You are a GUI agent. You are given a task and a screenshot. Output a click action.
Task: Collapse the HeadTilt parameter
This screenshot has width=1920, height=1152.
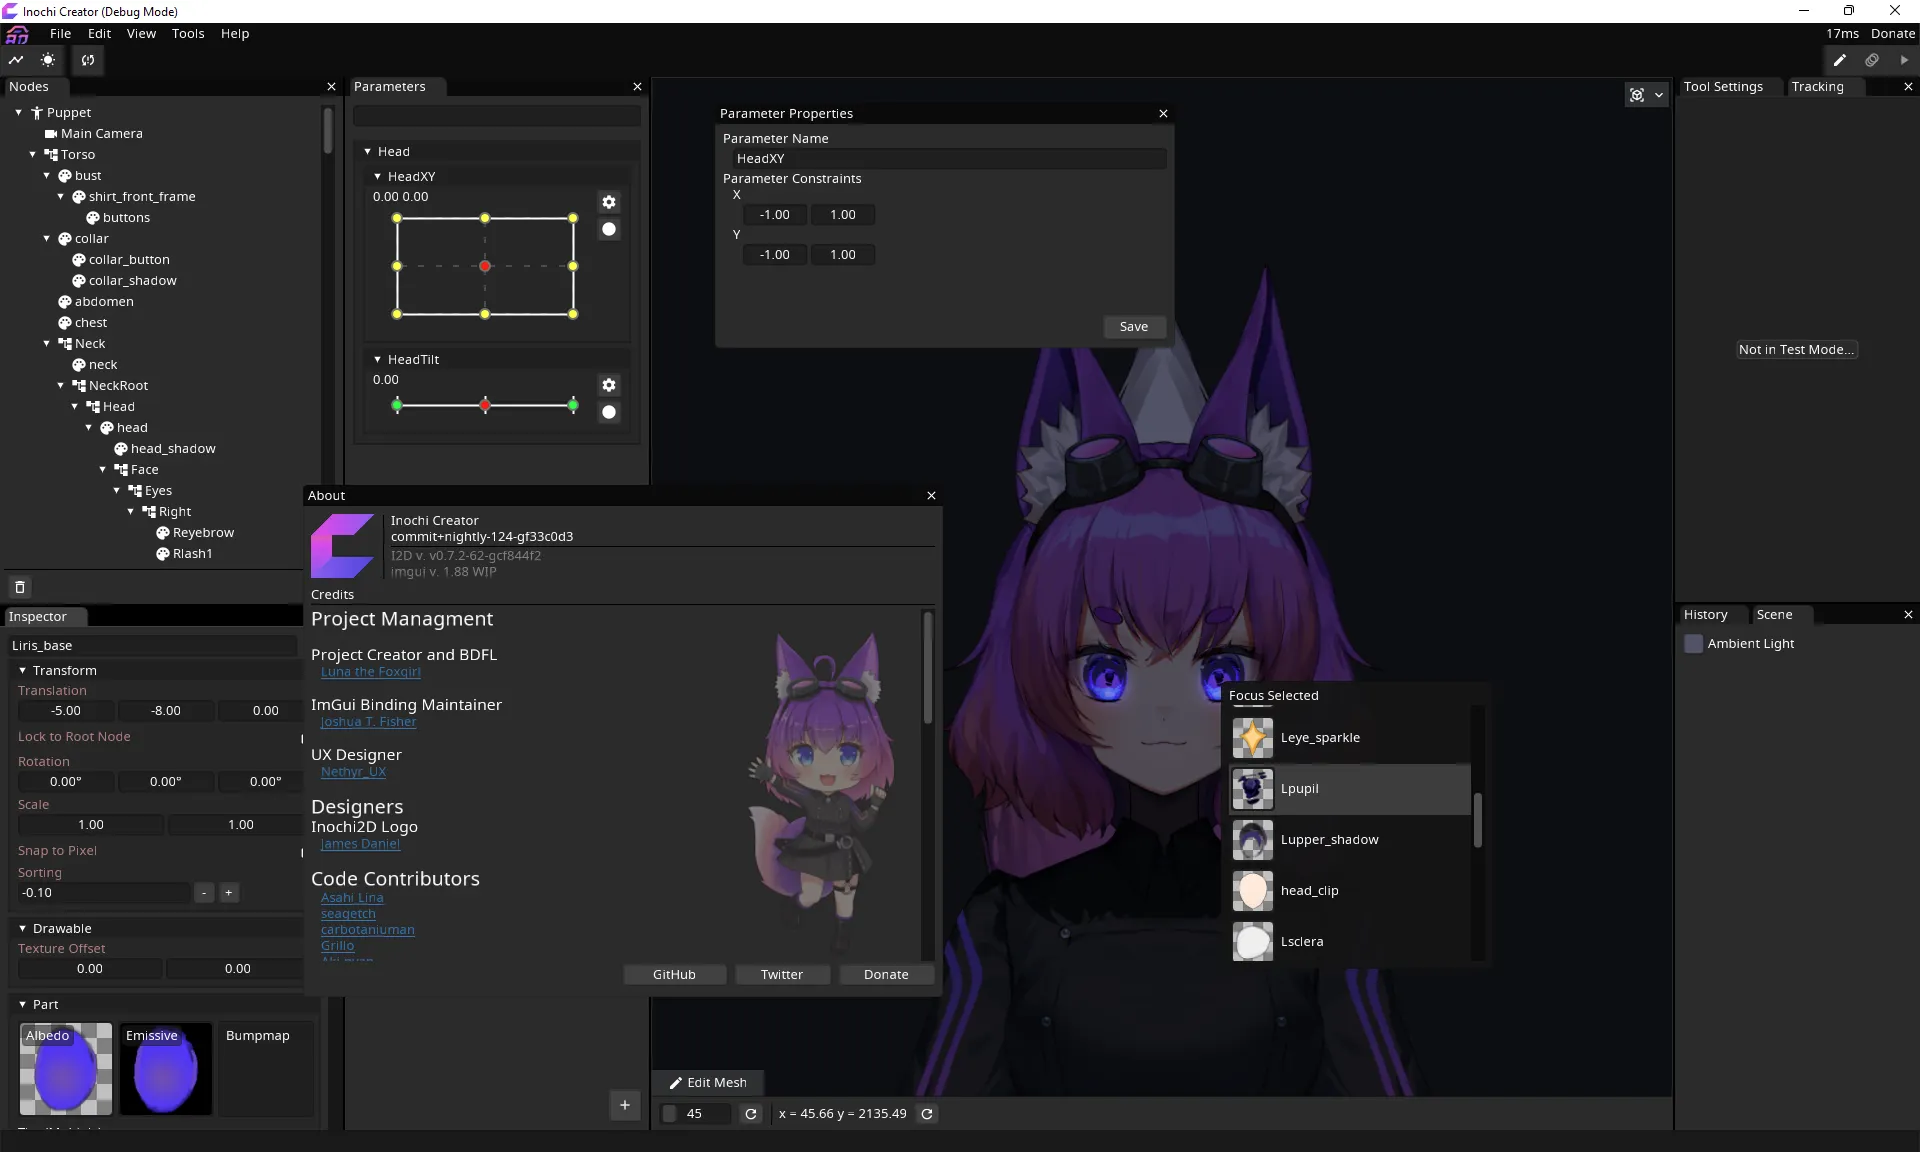[377, 360]
